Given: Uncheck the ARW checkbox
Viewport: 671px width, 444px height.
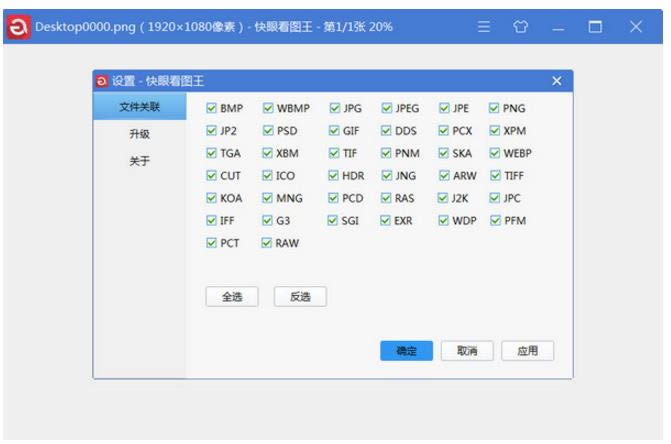Looking at the screenshot, I should click(444, 175).
